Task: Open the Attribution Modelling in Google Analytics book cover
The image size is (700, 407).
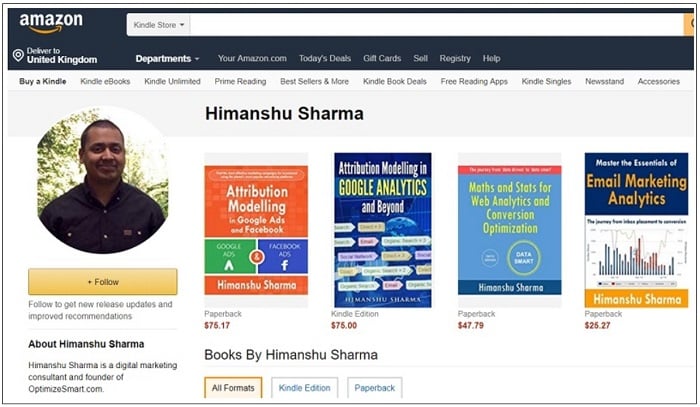Action: tap(383, 230)
